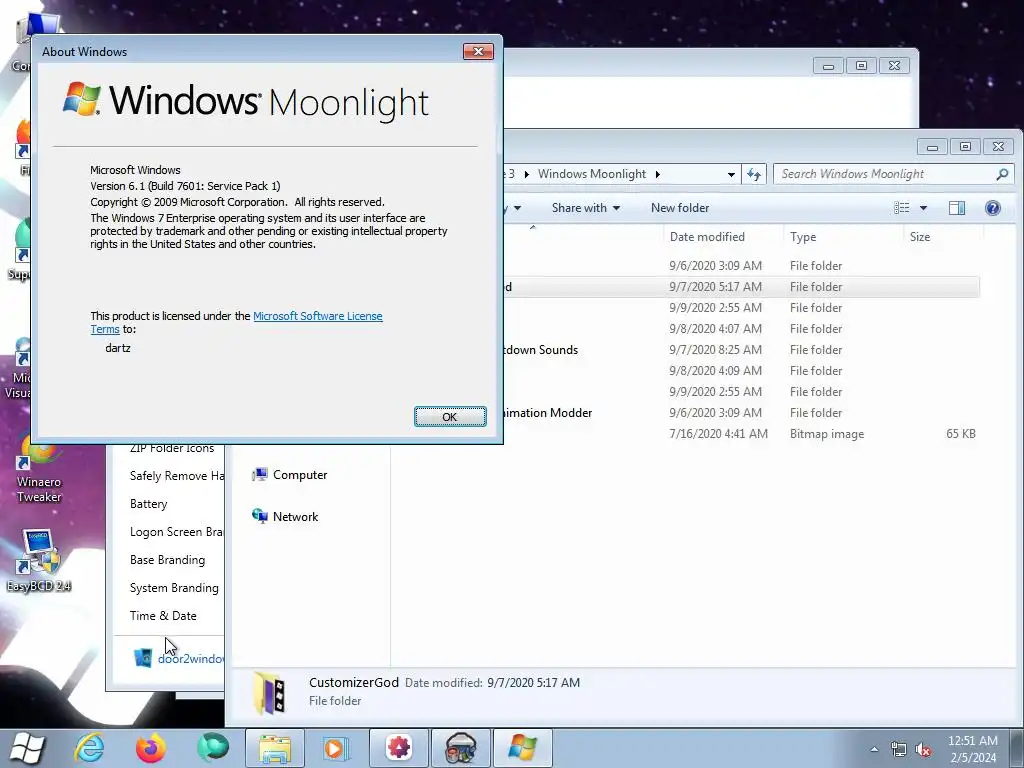Select the row ending in 'imation Modder'
Viewport: 1024px width, 768px height.
(x=741, y=413)
